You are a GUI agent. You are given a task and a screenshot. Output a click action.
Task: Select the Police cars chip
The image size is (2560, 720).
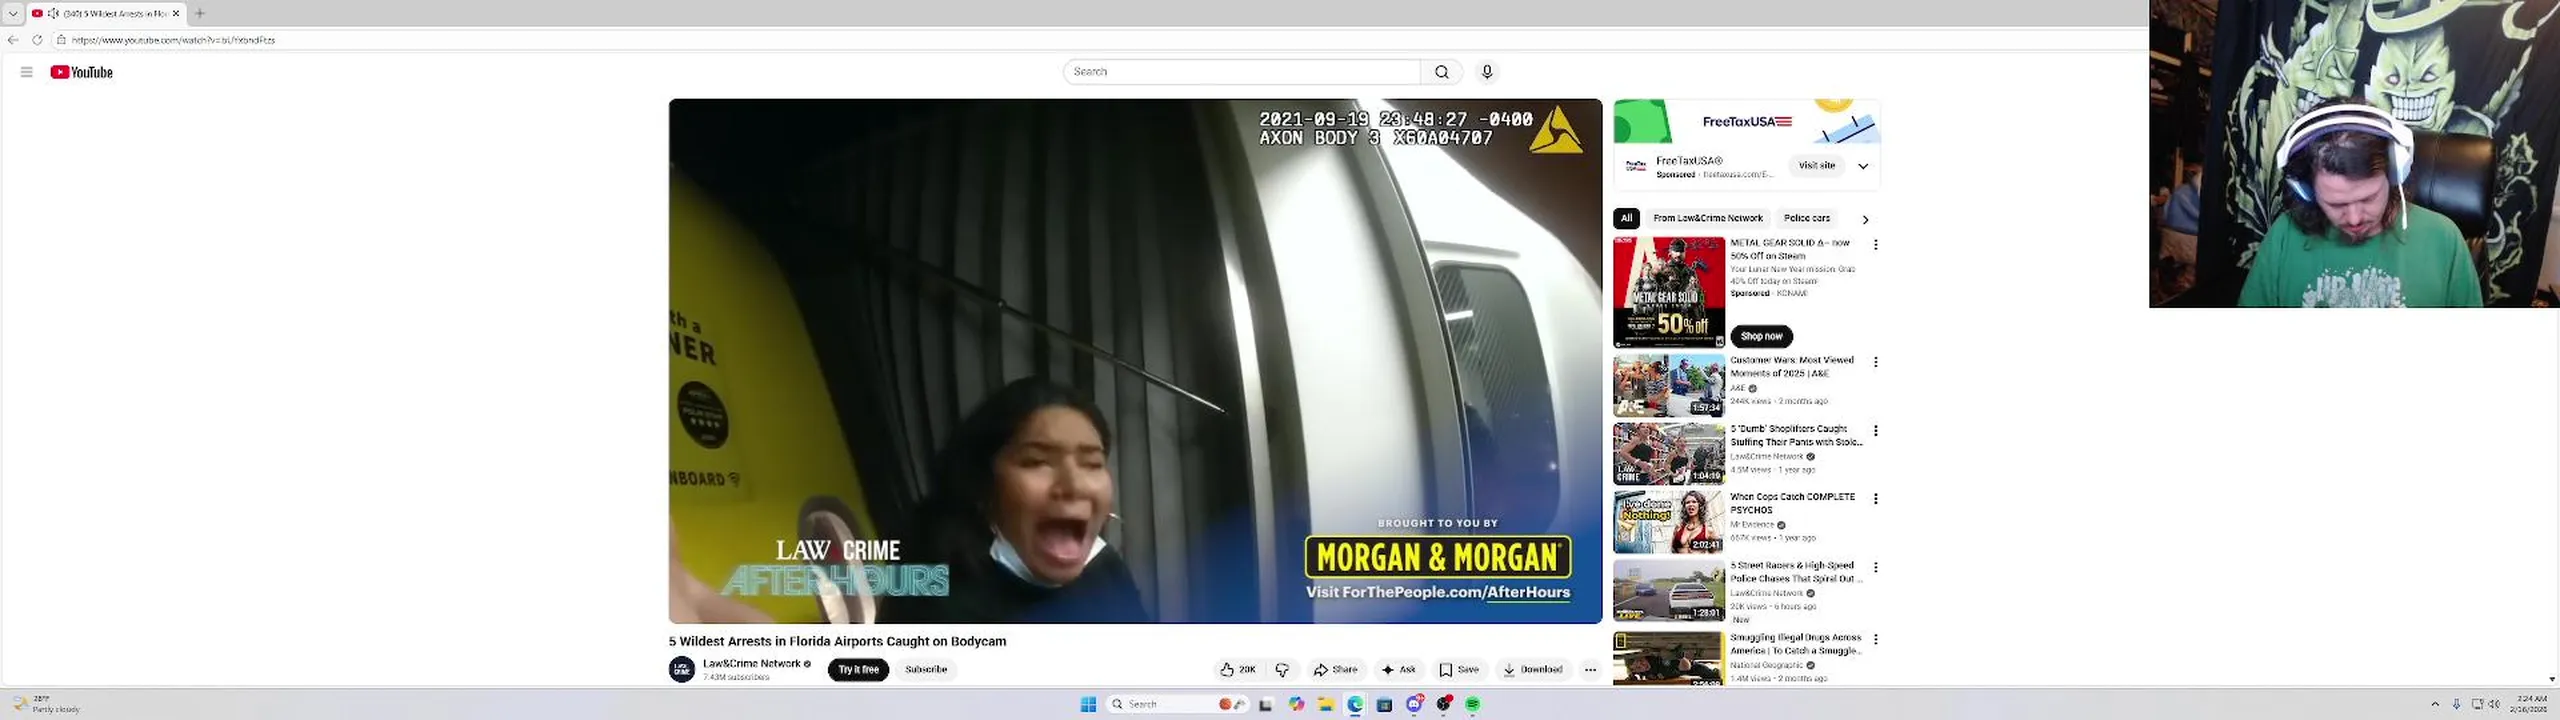click(x=1807, y=218)
